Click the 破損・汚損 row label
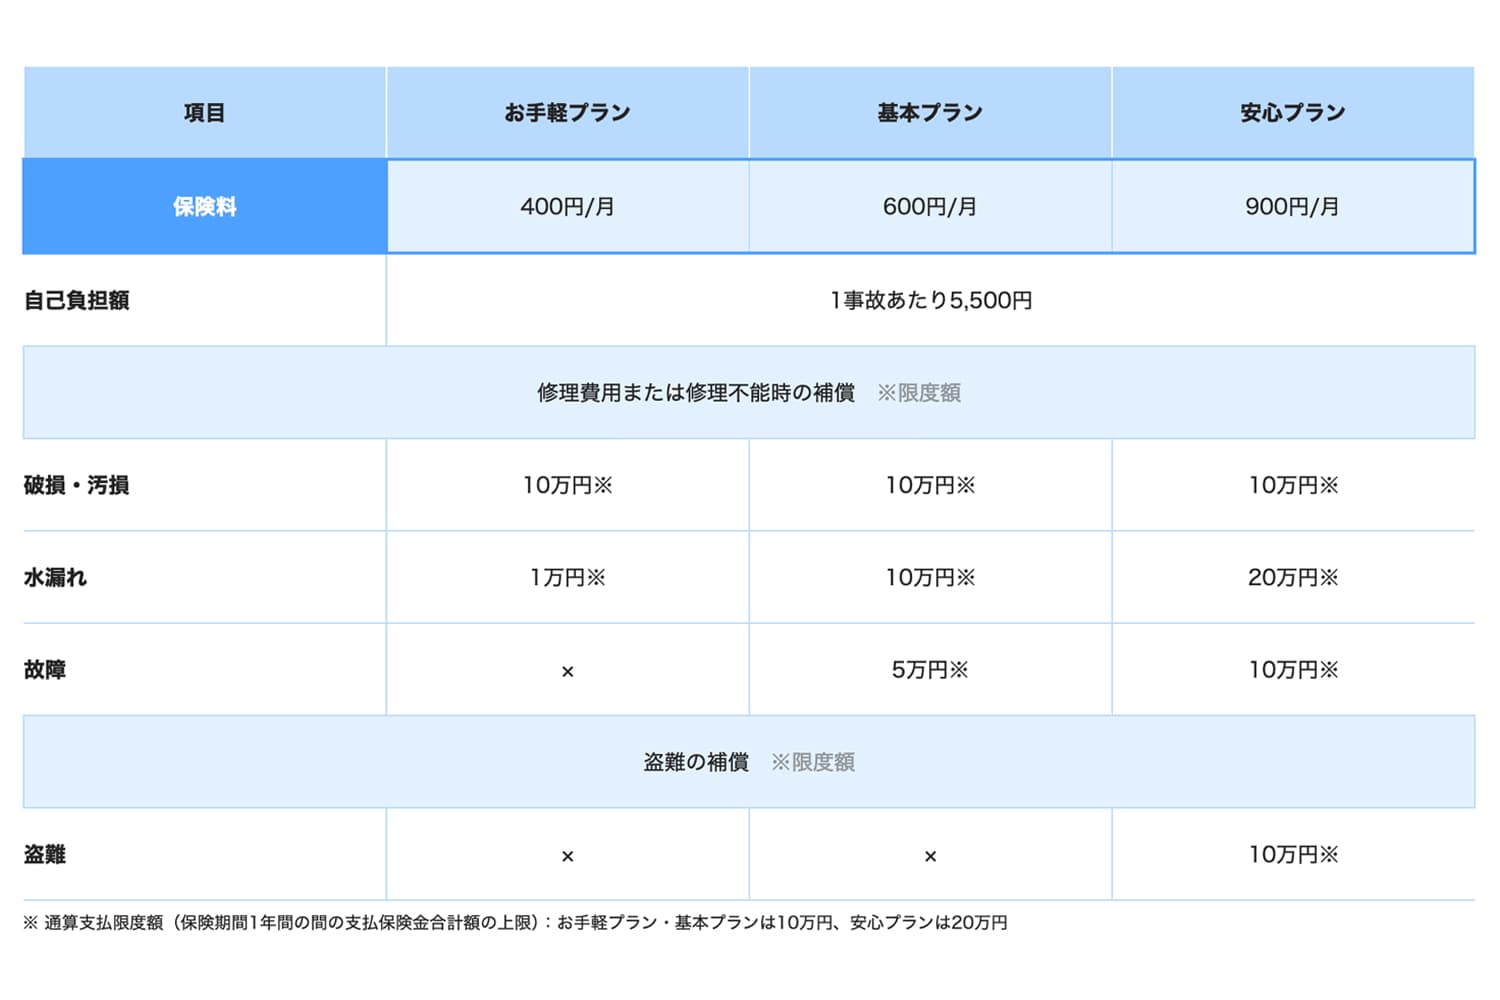The image size is (1500, 1000). 77,485
